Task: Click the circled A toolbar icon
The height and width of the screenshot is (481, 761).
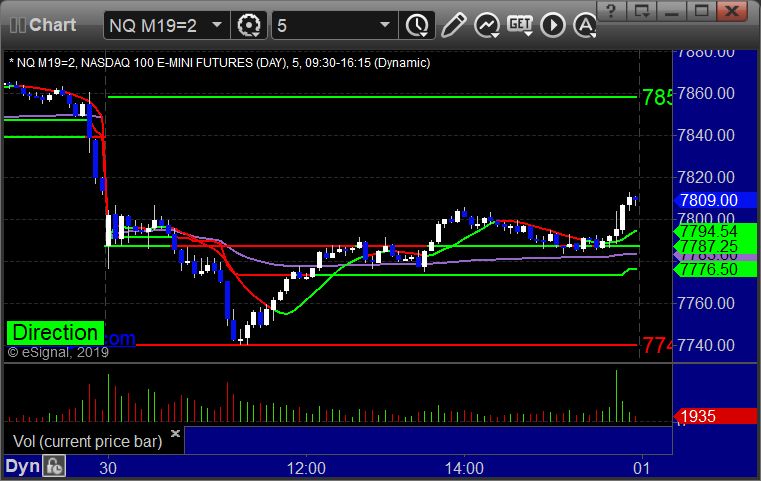Action: click(x=585, y=25)
